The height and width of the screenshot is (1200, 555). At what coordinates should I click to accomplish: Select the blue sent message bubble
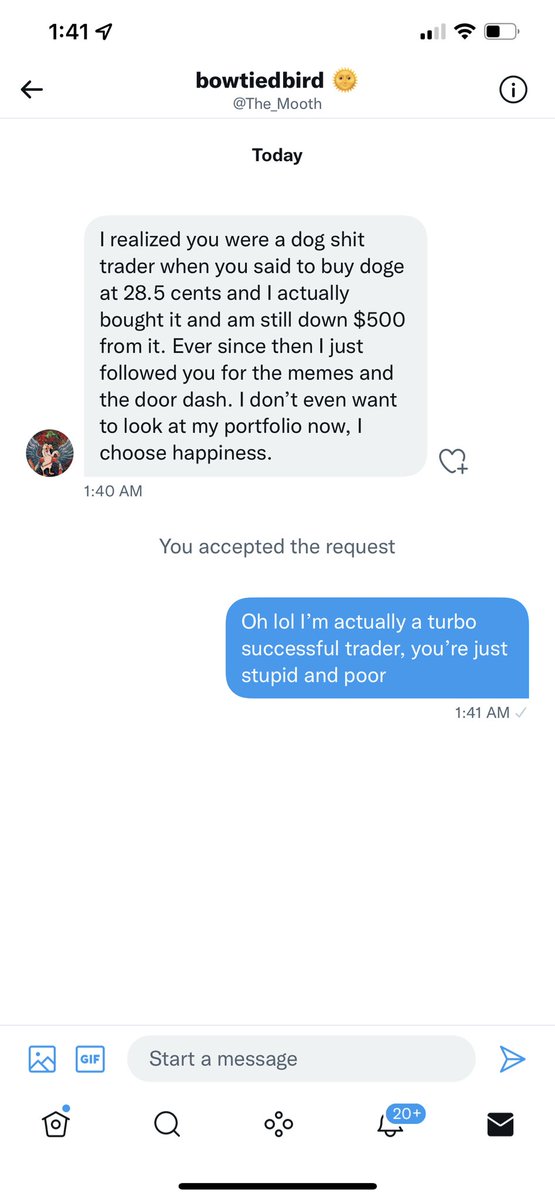[377, 648]
